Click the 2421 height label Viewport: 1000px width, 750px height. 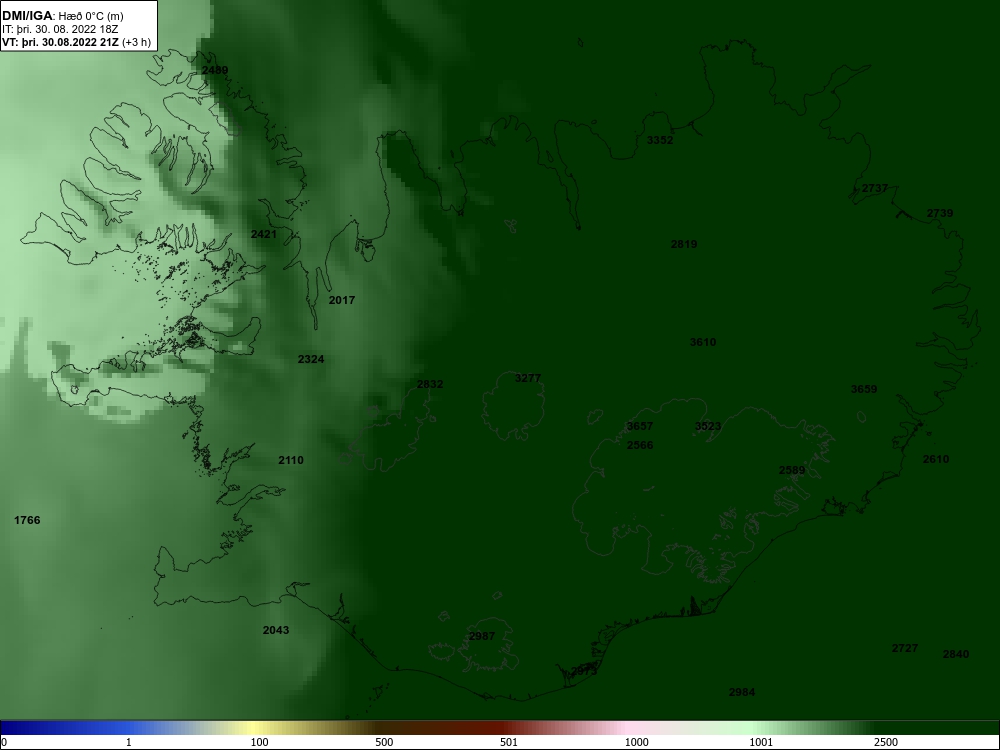(x=264, y=234)
